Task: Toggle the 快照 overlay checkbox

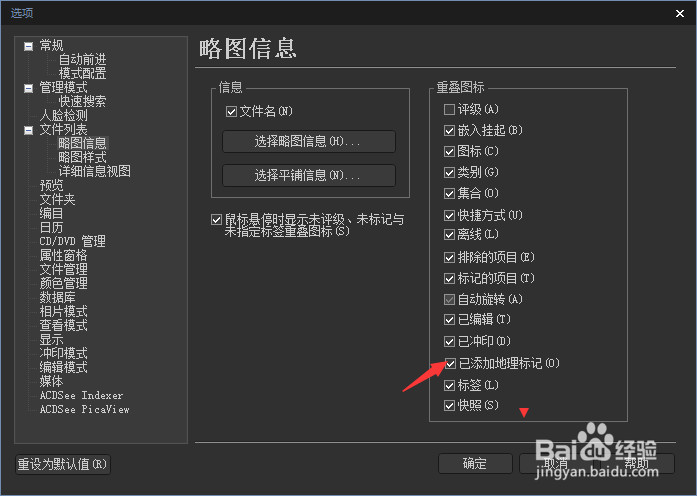Action: pyautogui.click(x=449, y=405)
